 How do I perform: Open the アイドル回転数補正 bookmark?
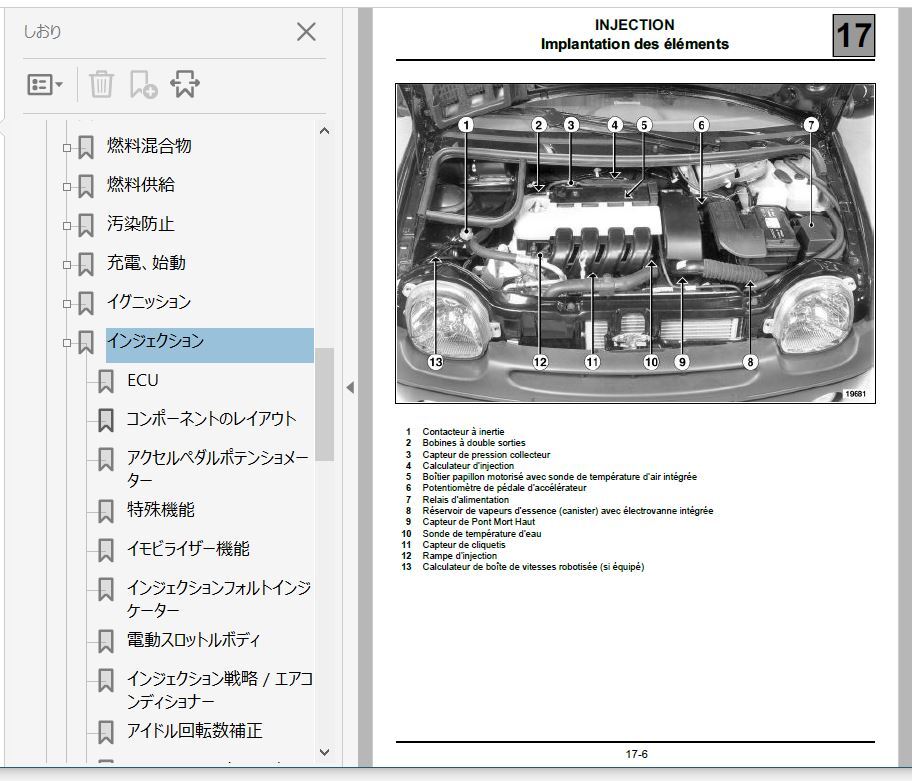click(x=194, y=730)
